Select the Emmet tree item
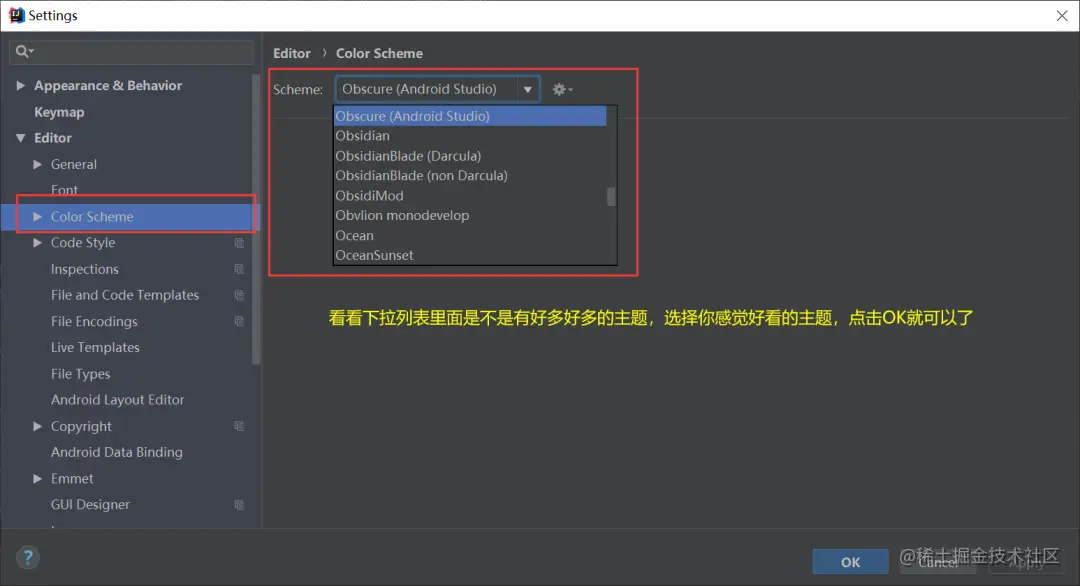The height and width of the screenshot is (586, 1080). (72, 479)
